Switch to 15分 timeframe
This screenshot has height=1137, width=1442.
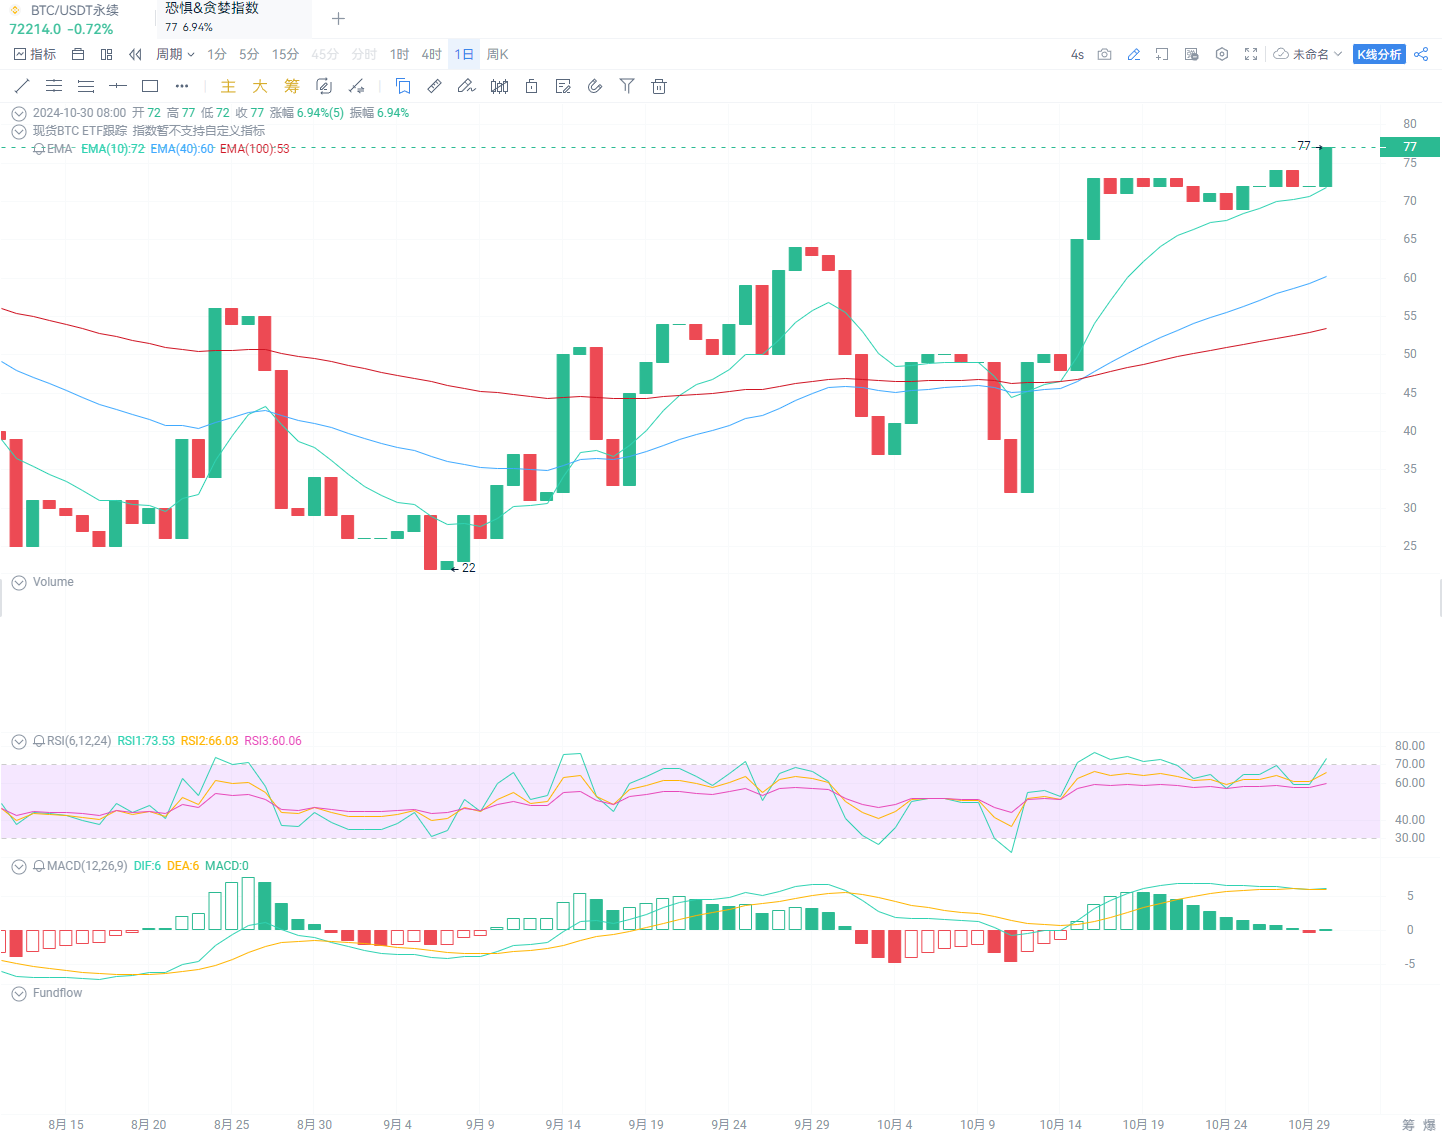[285, 54]
